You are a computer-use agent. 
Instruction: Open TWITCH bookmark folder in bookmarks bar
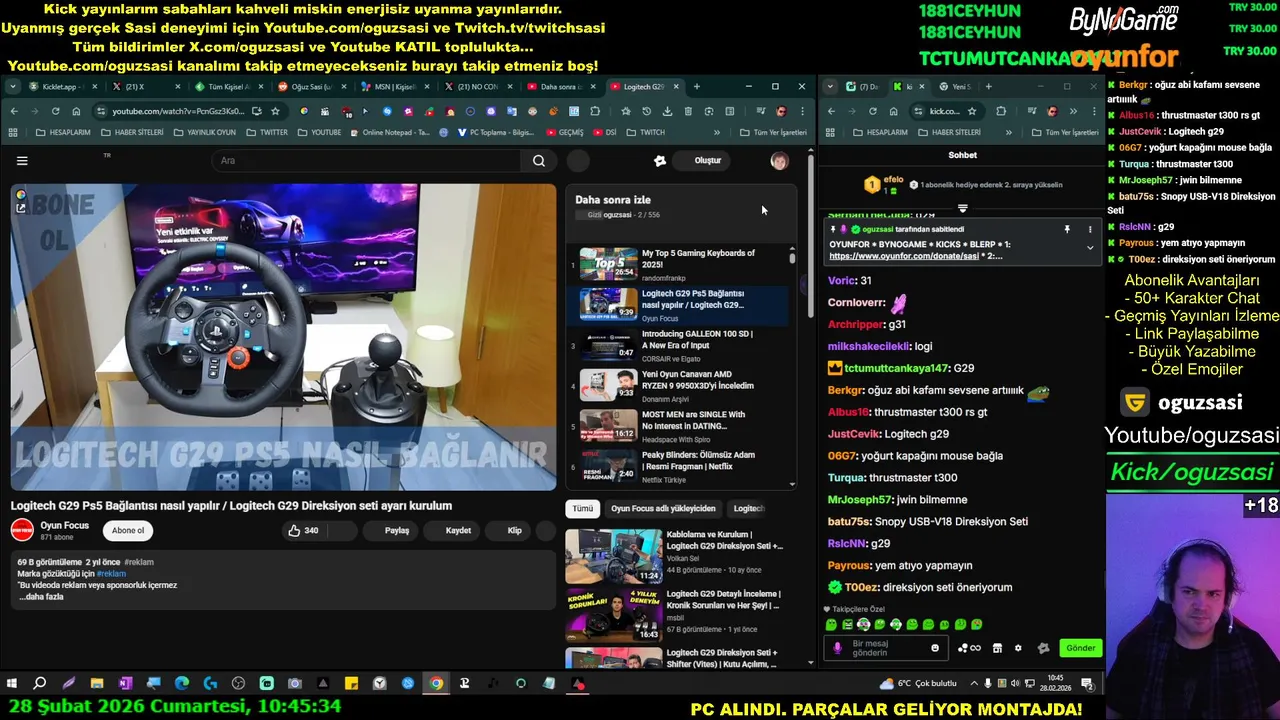tap(646, 132)
